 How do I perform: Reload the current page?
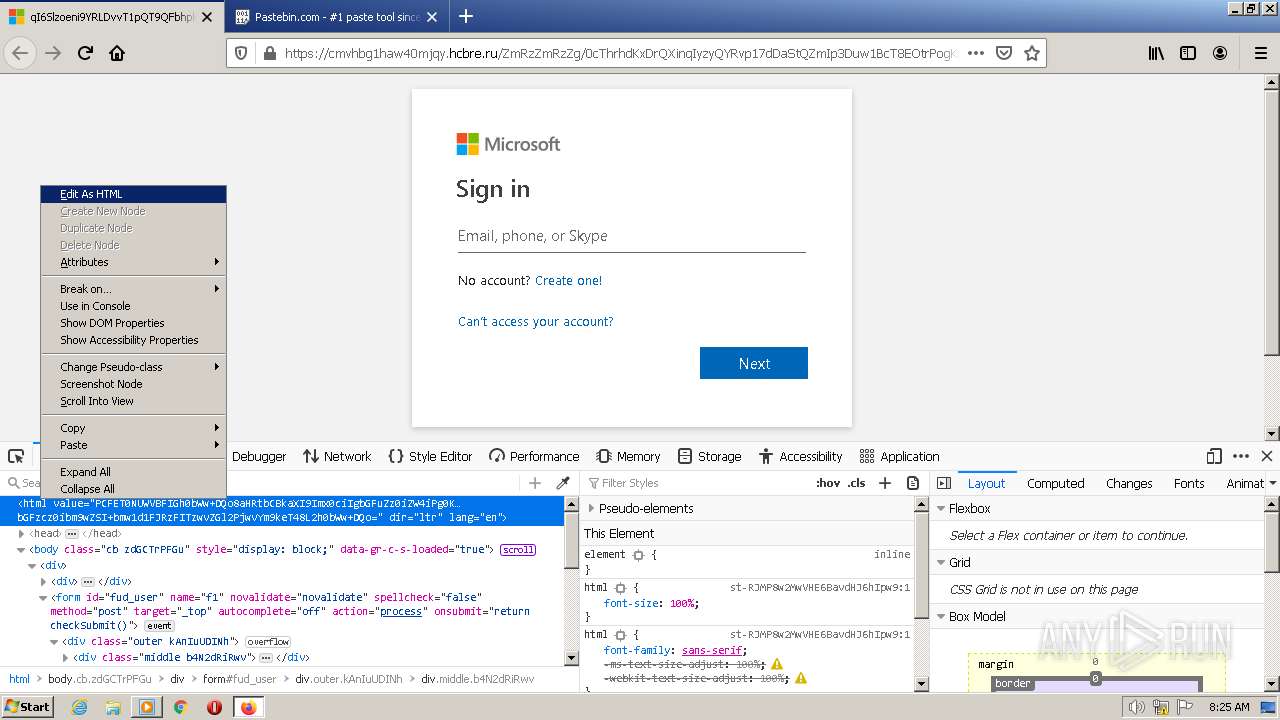click(x=85, y=53)
